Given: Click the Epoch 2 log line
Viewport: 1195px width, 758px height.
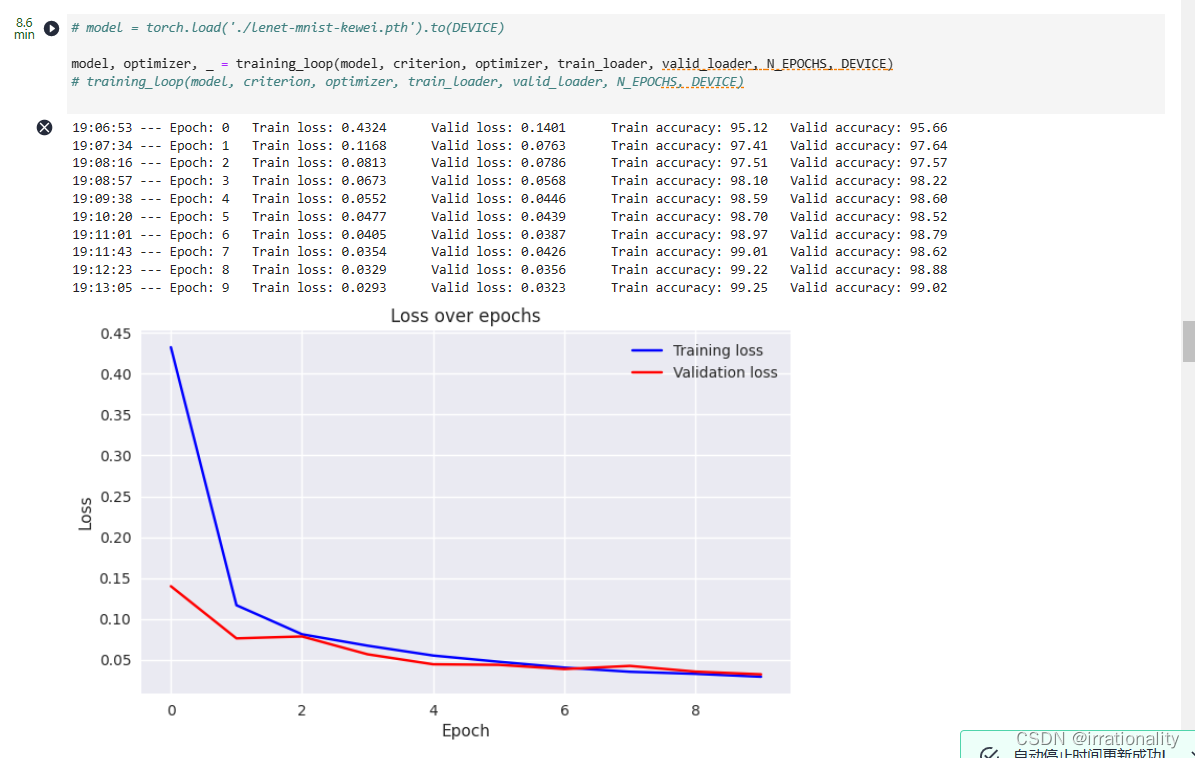Looking at the screenshot, I should click(x=509, y=163).
